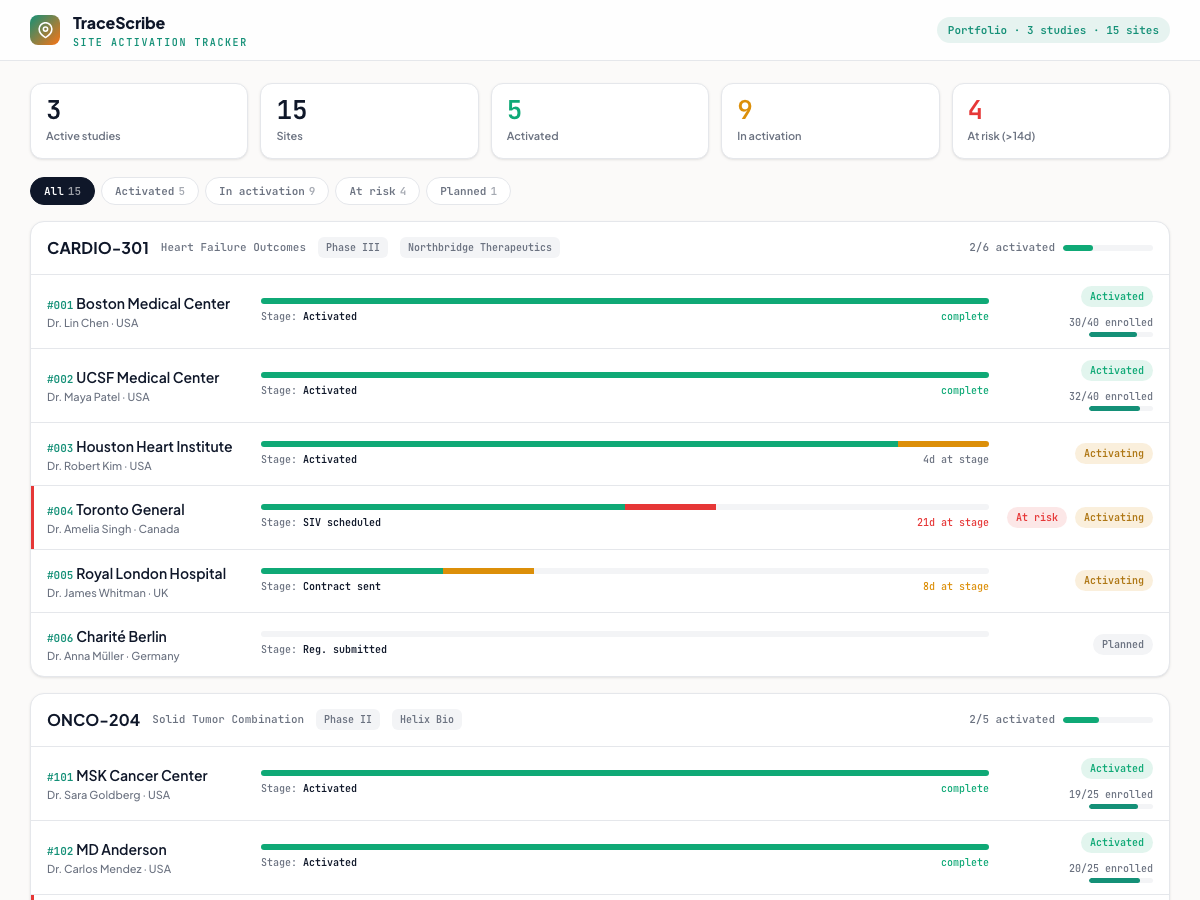Click the Activated badge for Boston Medical Center

click(1117, 296)
